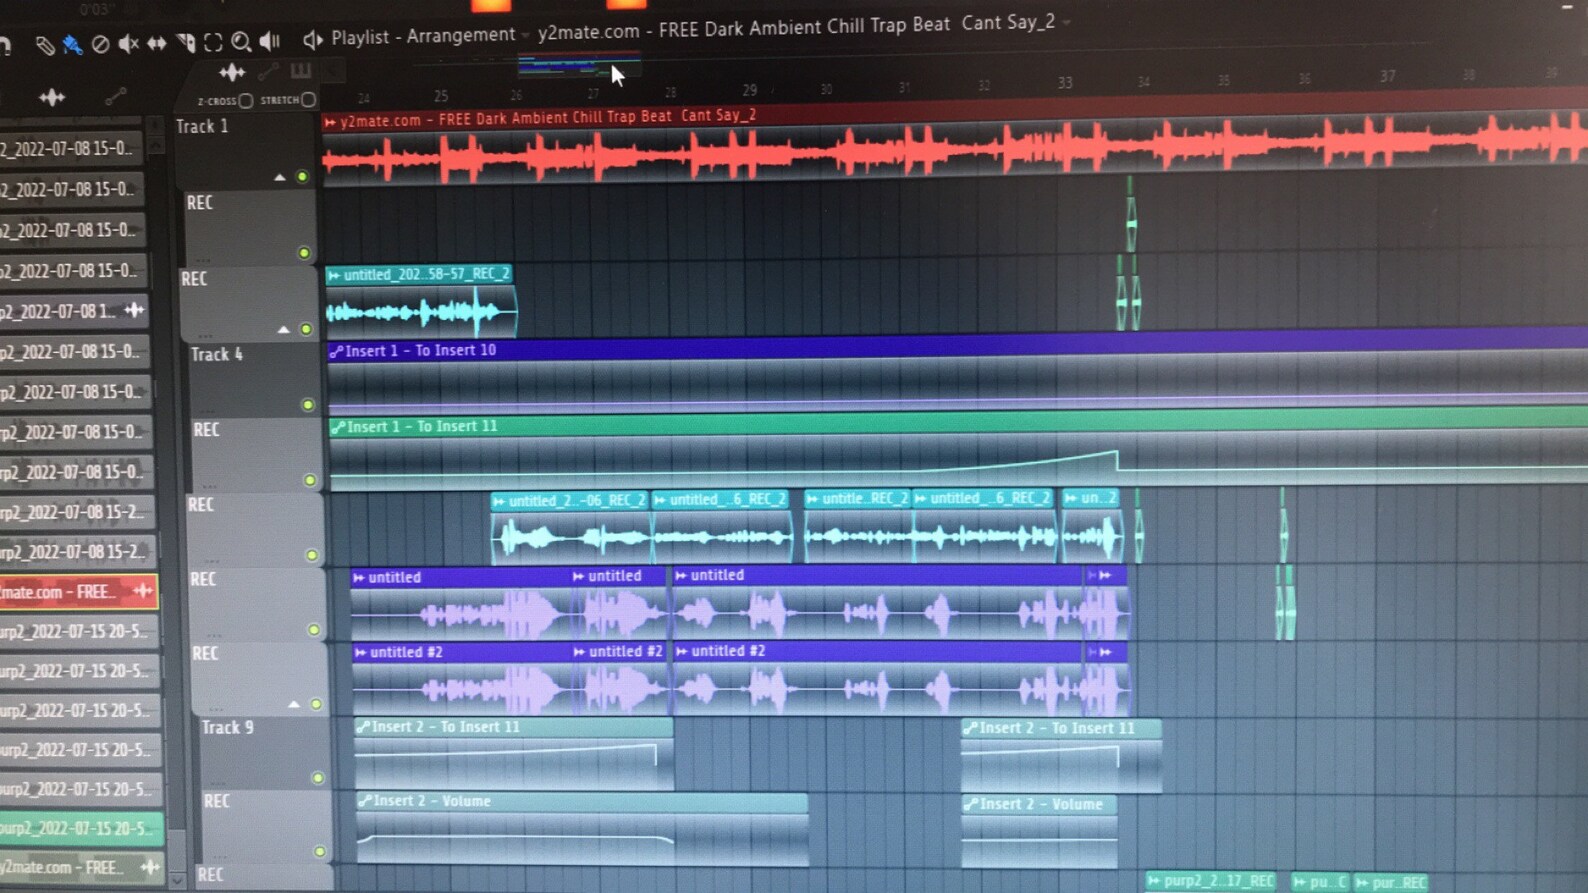Select the Slice tool
1588x893 pixels.
click(186, 42)
